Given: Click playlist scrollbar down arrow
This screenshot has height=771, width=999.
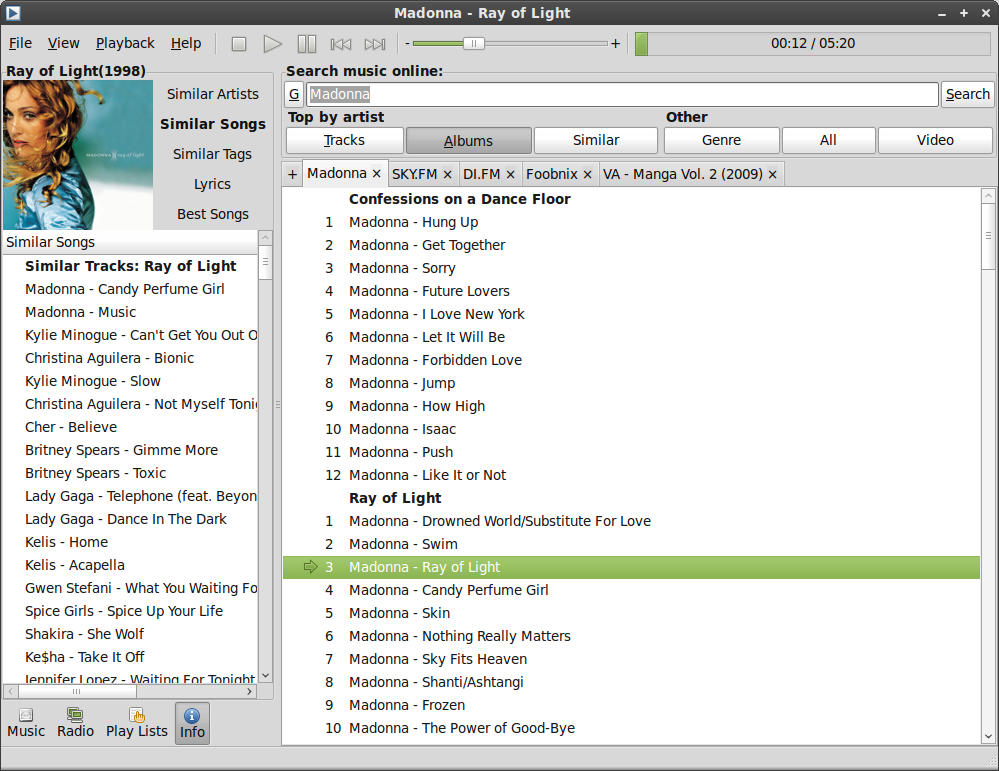Looking at the screenshot, I should click(x=988, y=737).
